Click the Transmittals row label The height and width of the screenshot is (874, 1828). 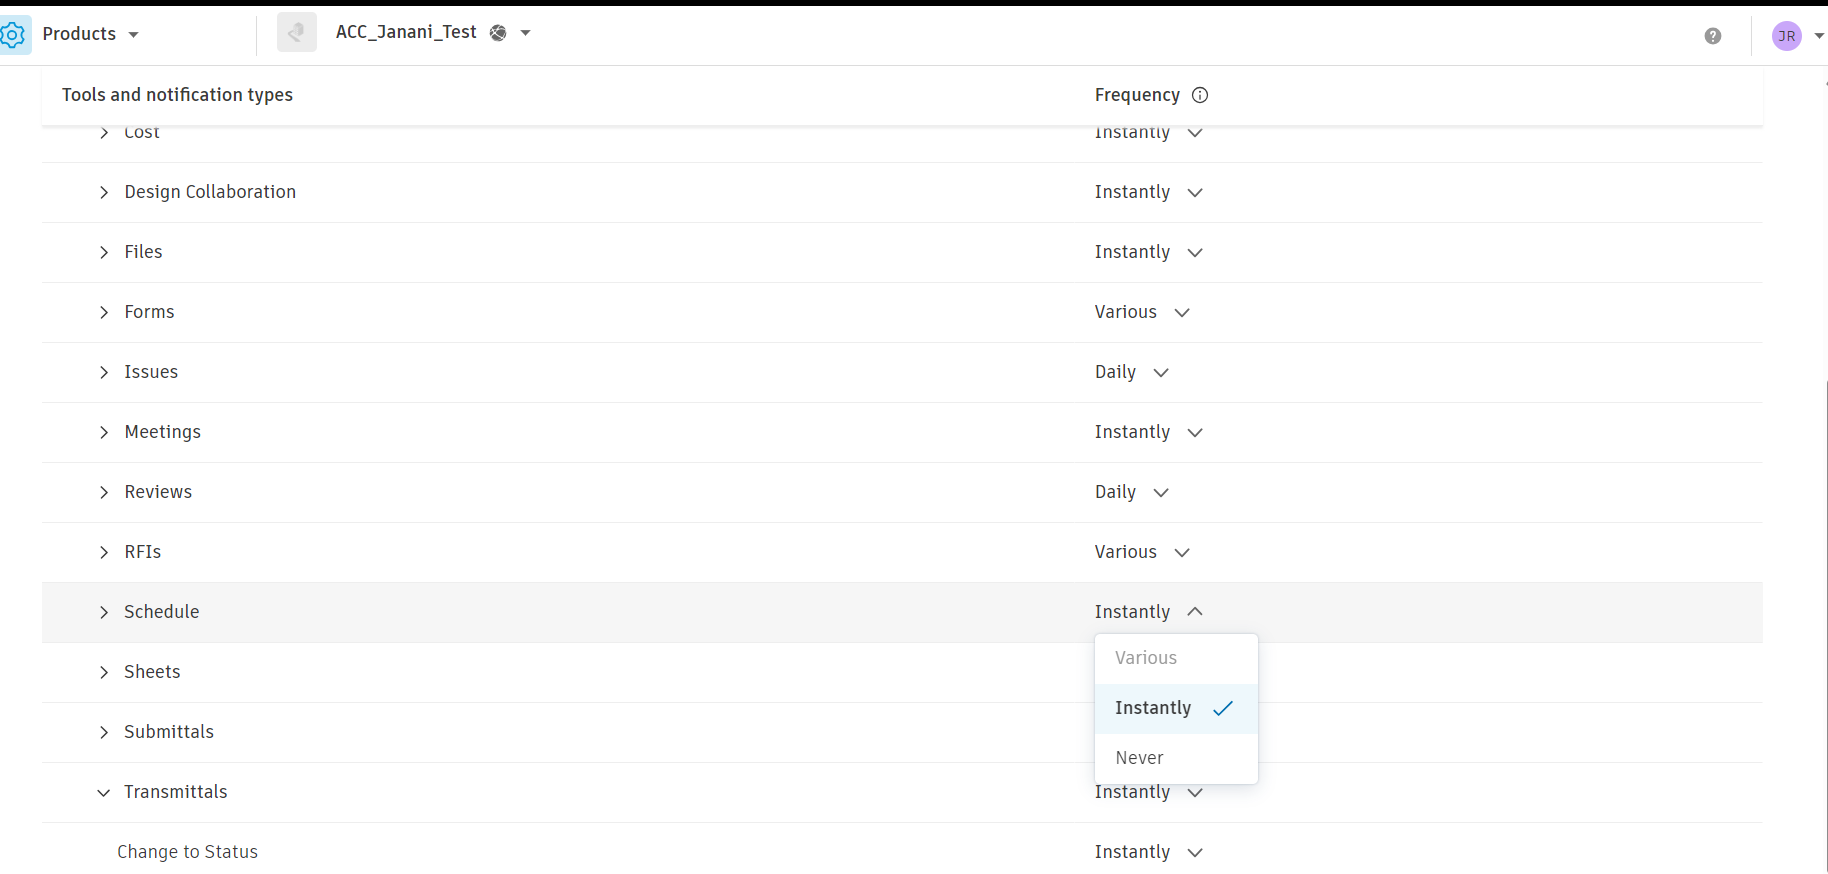click(x=176, y=792)
